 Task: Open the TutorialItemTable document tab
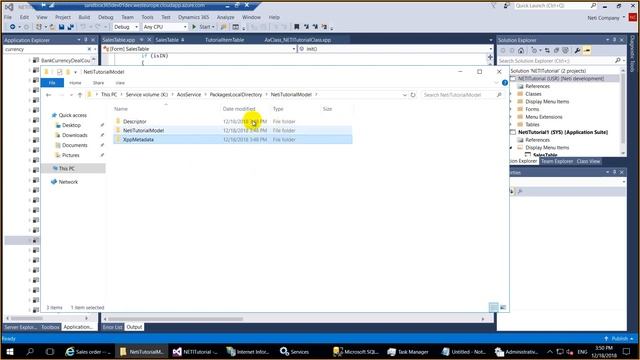224,40
